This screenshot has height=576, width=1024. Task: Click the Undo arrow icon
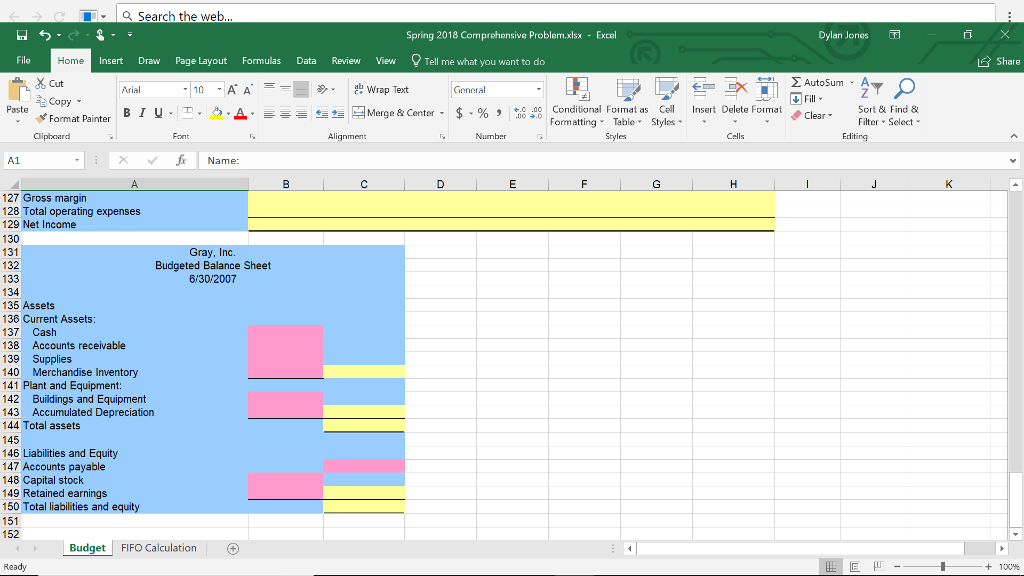pos(44,35)
